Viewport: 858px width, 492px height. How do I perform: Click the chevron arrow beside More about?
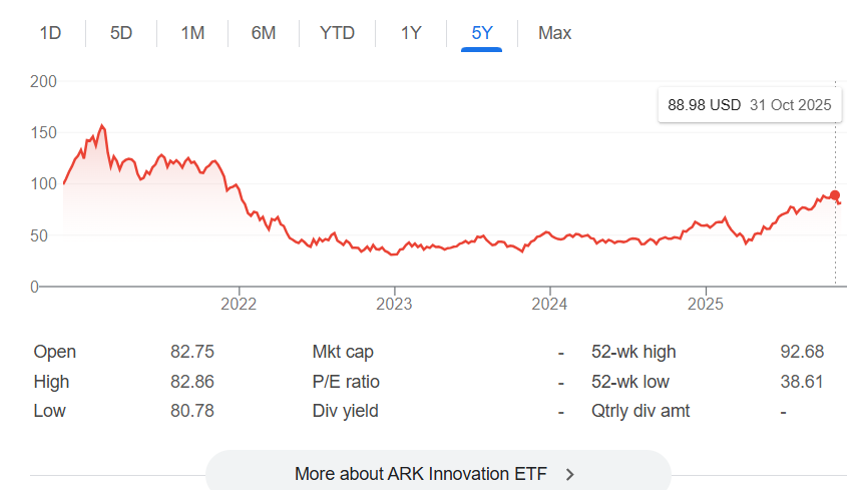tap(570, 474)
